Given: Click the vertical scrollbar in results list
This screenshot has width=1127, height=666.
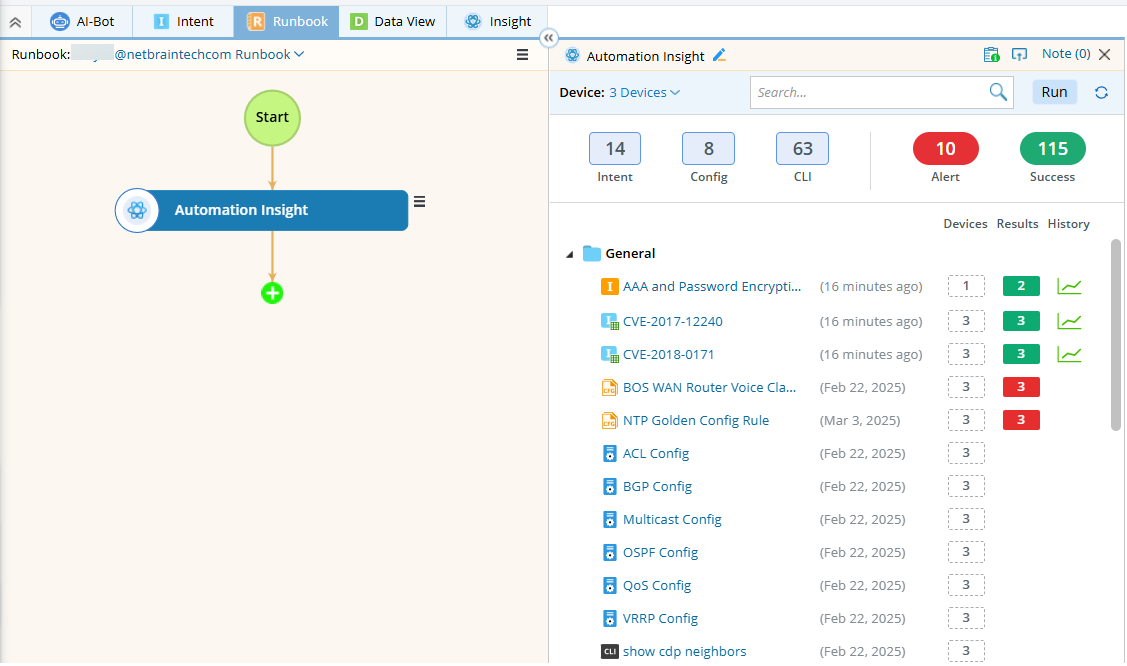Looking at the screenshot, I should [x=1116, y=335].
